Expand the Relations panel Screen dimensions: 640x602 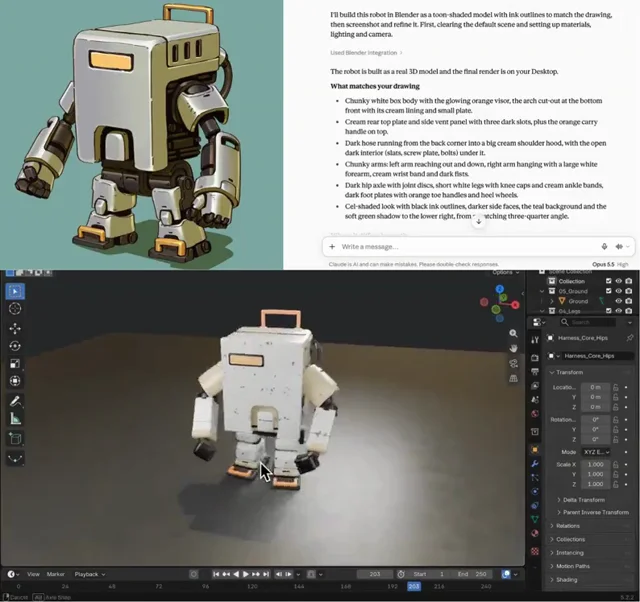[x=564, y=526]
